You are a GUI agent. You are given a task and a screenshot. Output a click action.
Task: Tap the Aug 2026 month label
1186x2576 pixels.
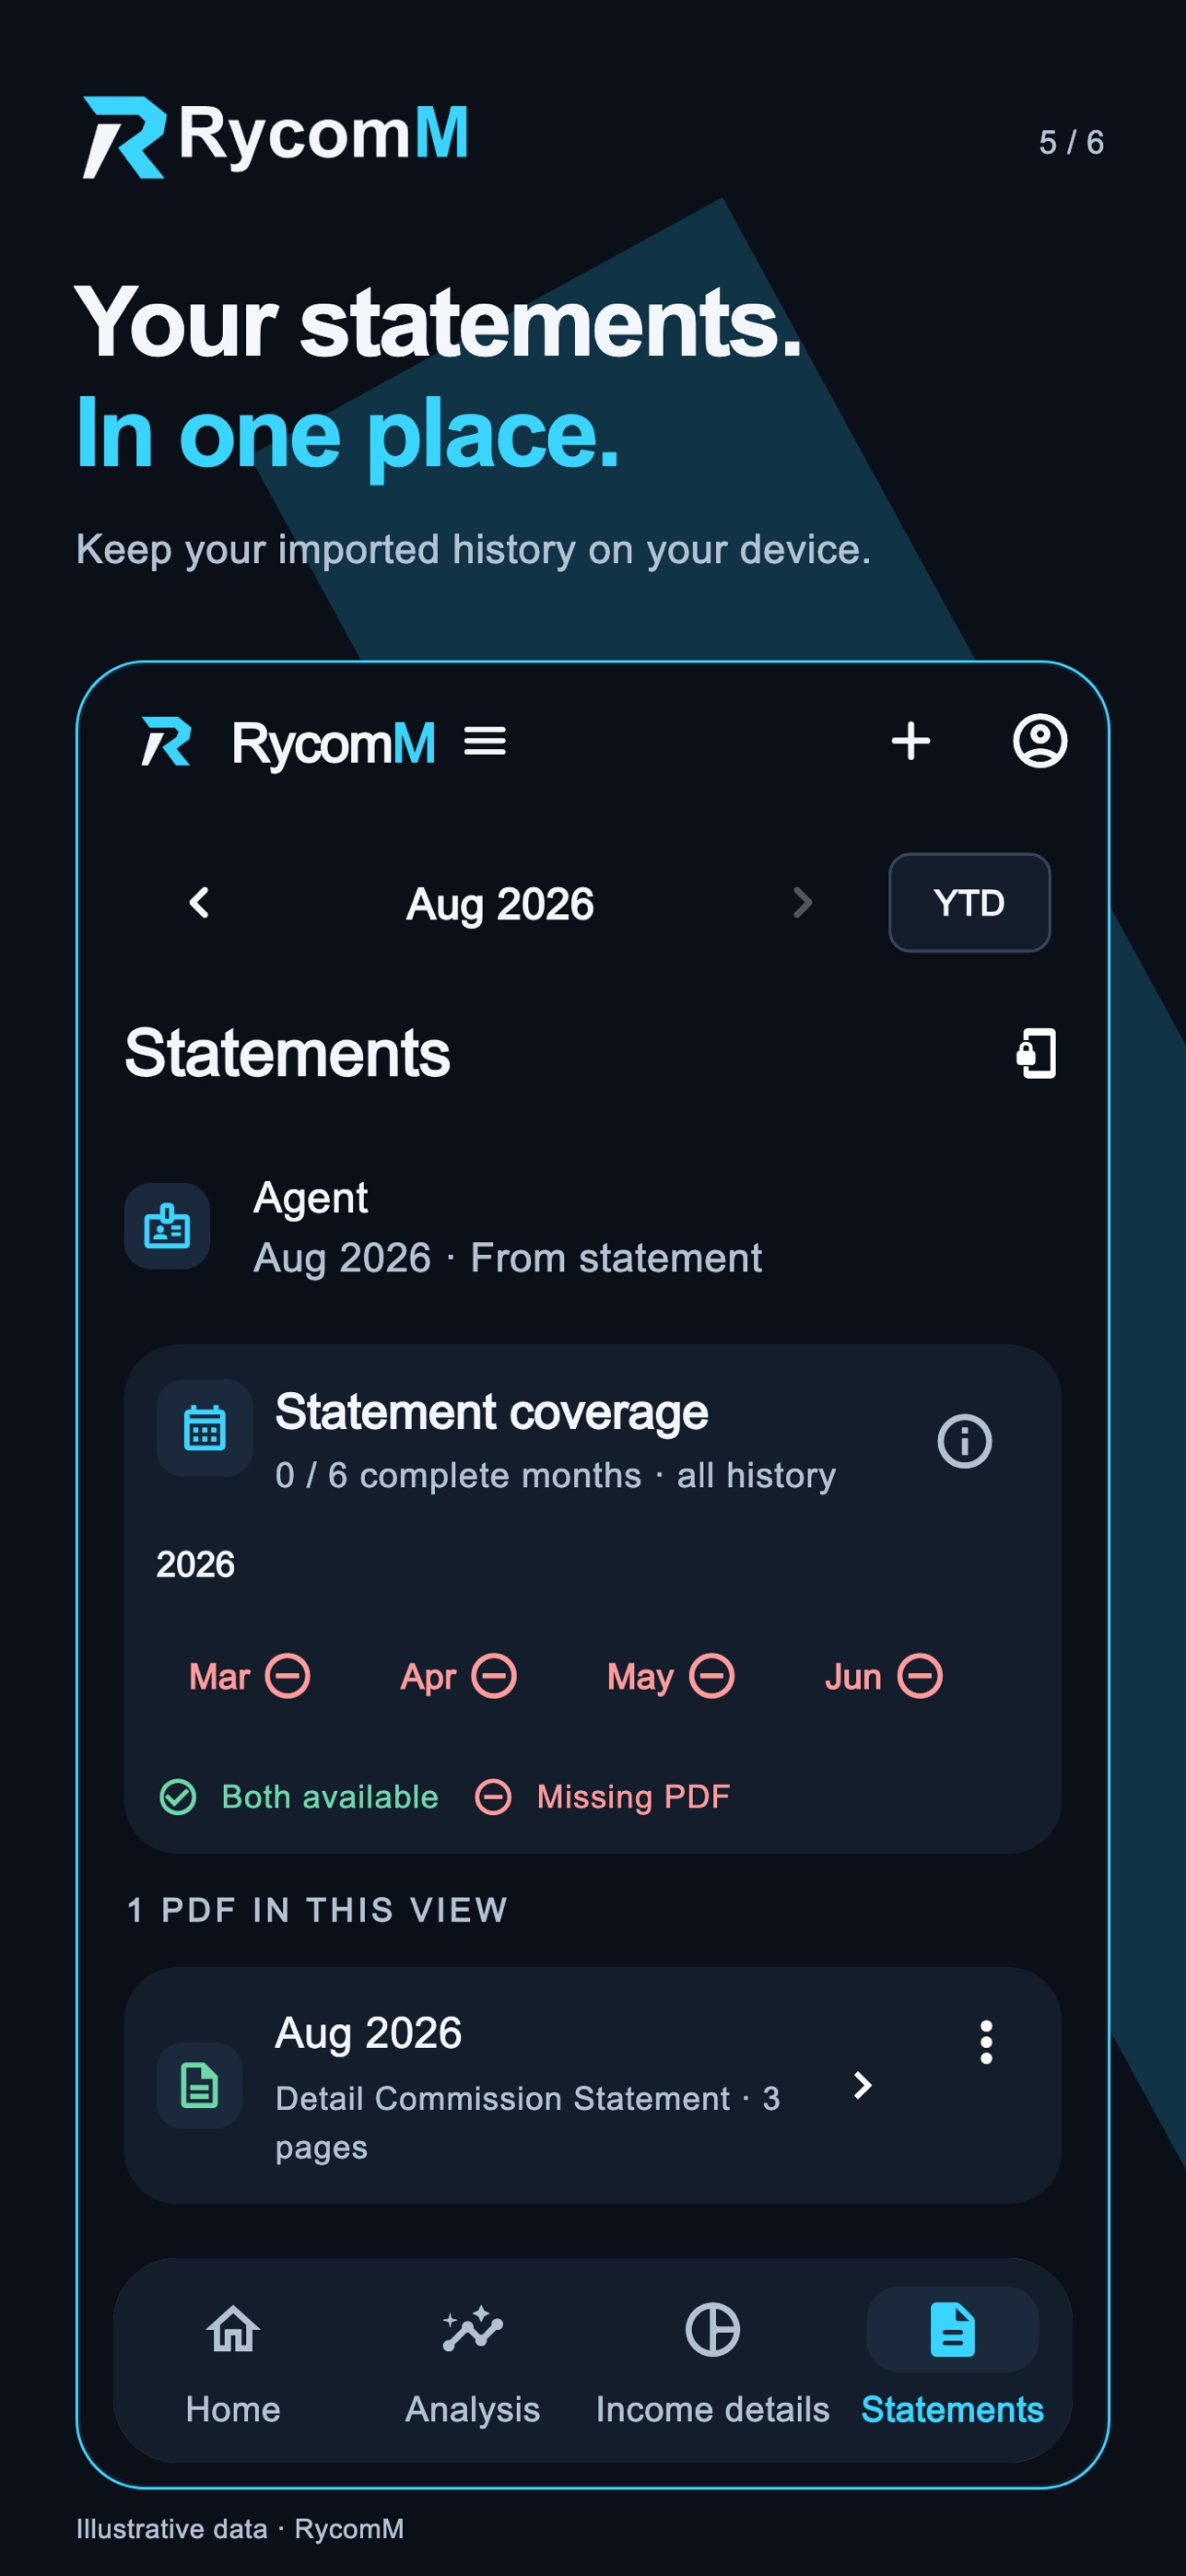click(x=500, y=904)
